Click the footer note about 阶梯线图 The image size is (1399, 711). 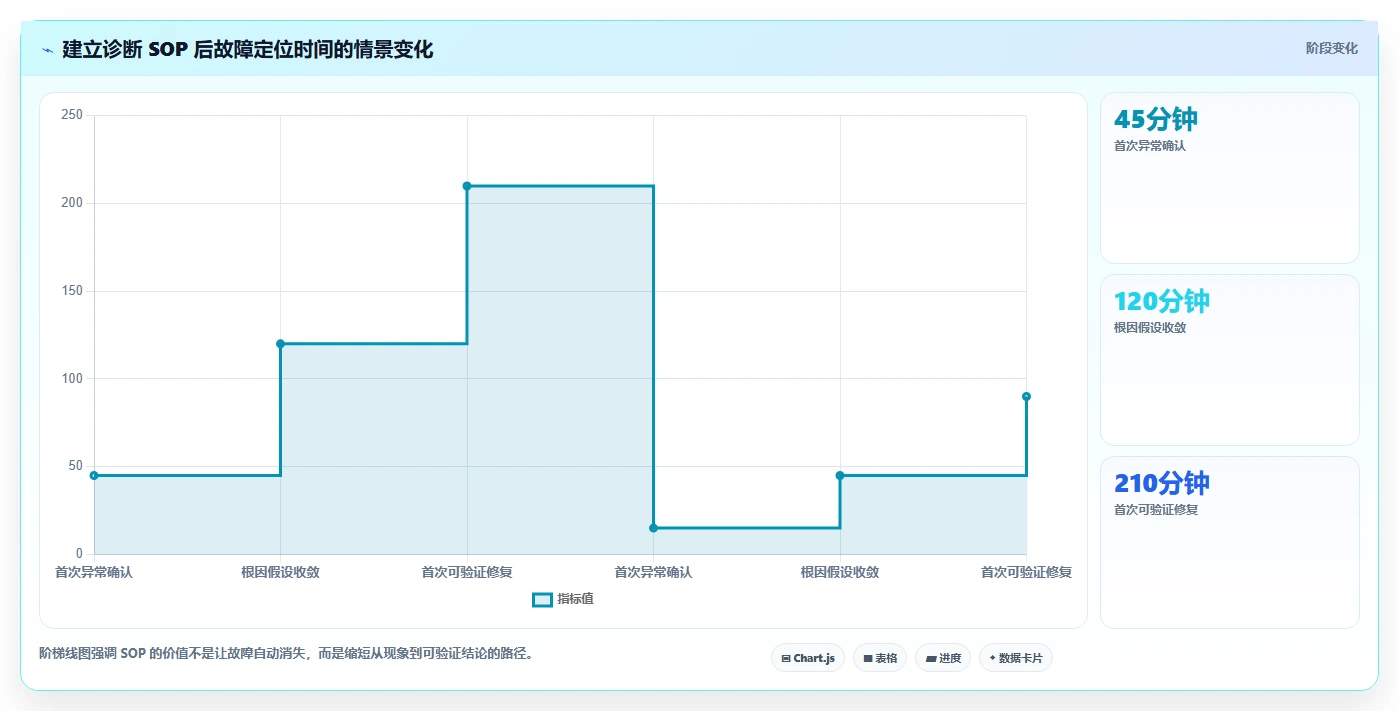(288, 654)
